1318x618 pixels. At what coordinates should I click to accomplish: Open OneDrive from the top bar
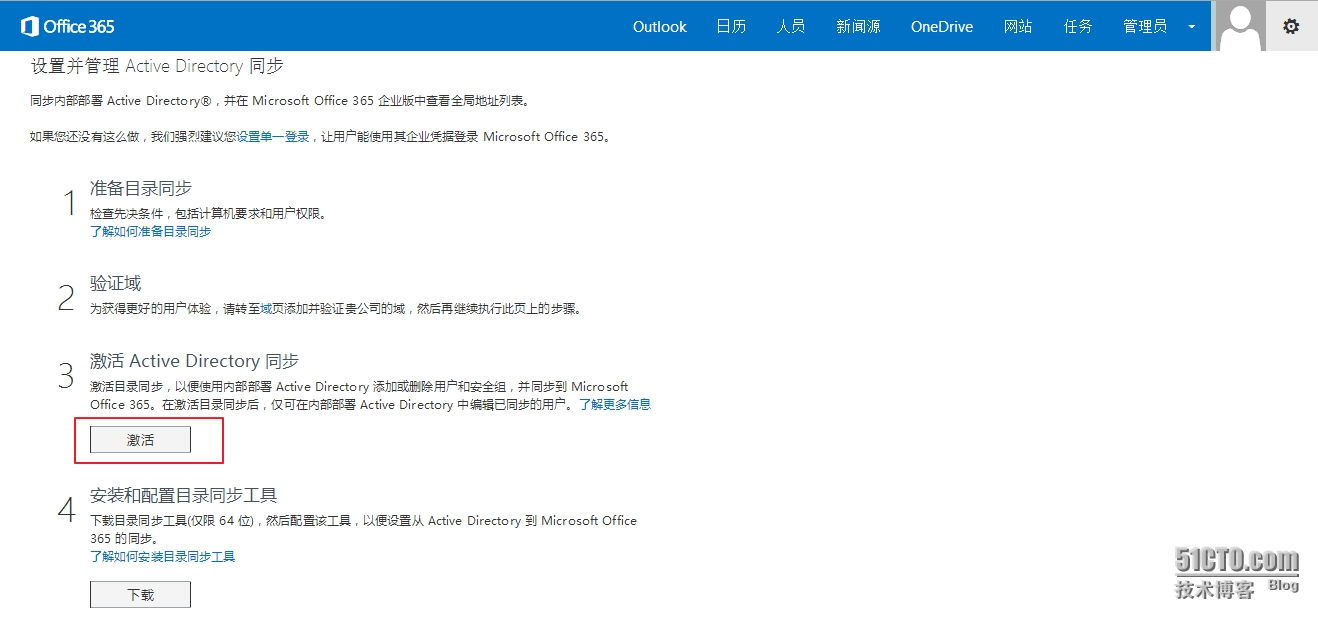pos(941,27)
